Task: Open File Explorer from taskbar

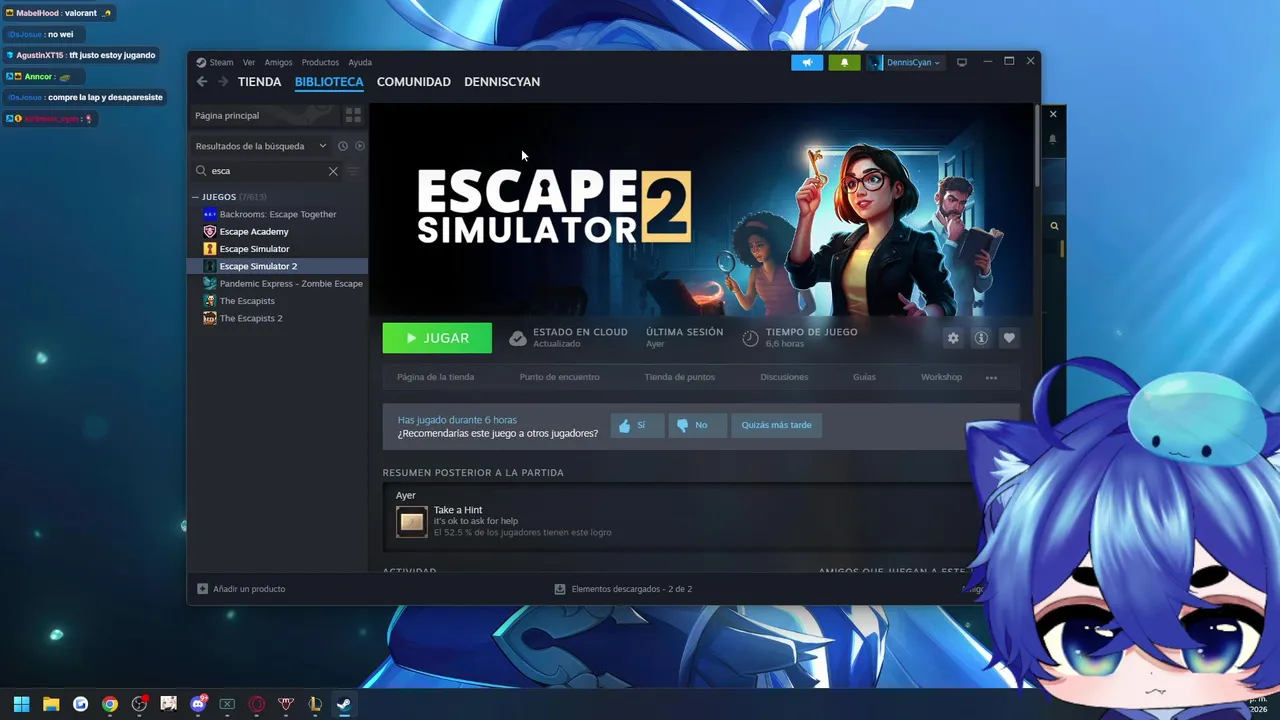Action: (51, 704)
